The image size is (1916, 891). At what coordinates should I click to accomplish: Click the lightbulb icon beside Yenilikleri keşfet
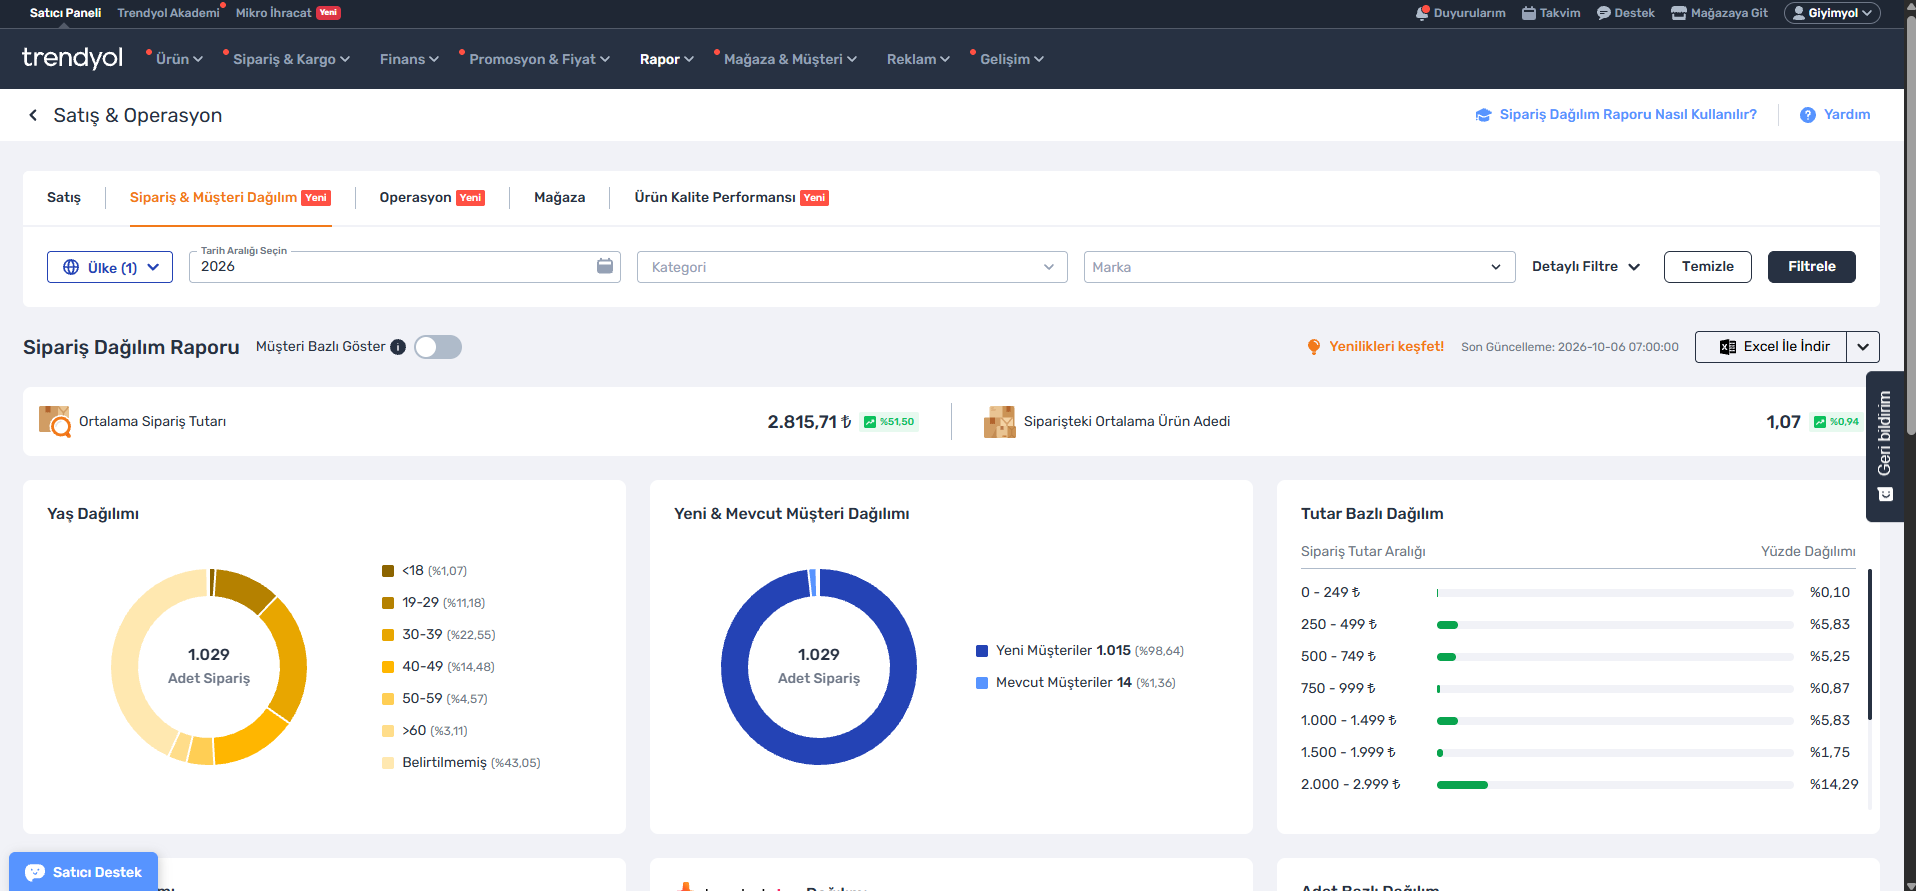click(1314, 347)
